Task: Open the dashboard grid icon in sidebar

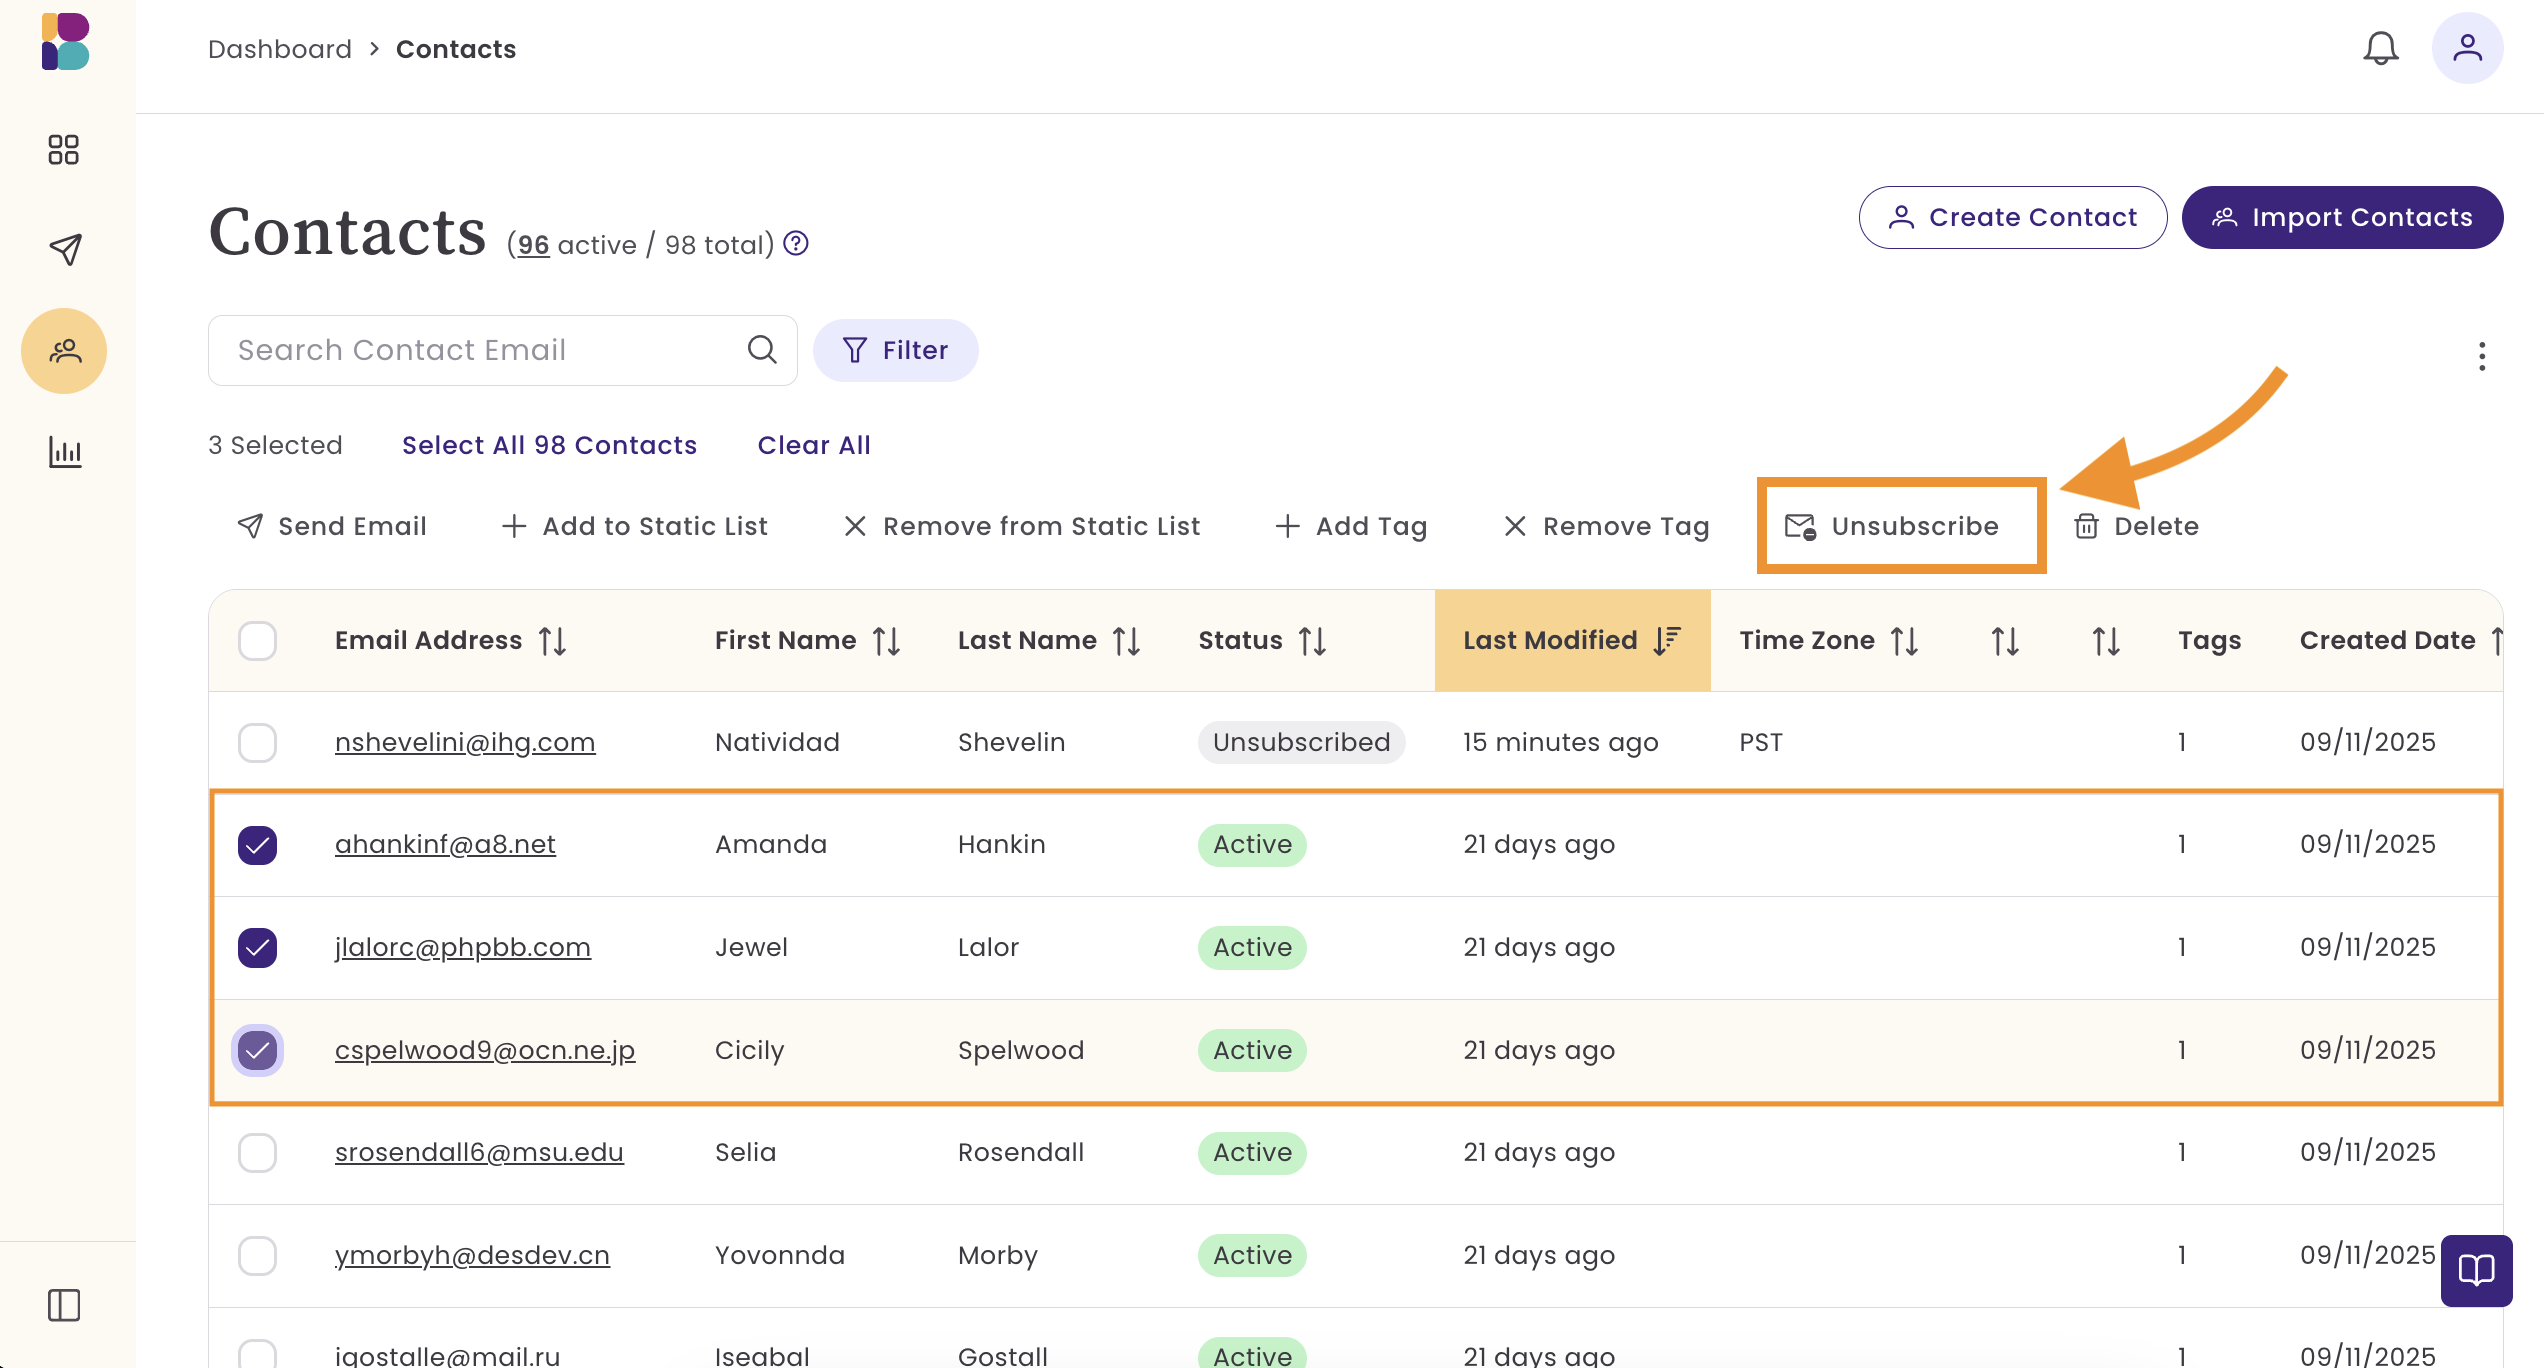Action: click(x=64, y=150)
